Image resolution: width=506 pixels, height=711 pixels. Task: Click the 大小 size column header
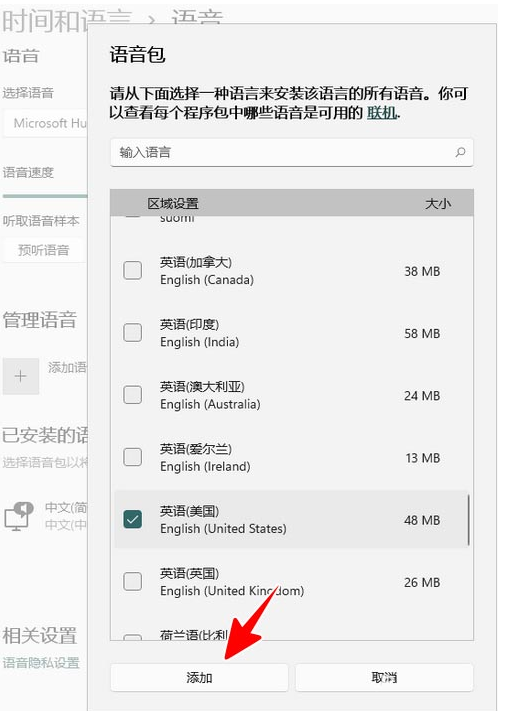438,203
